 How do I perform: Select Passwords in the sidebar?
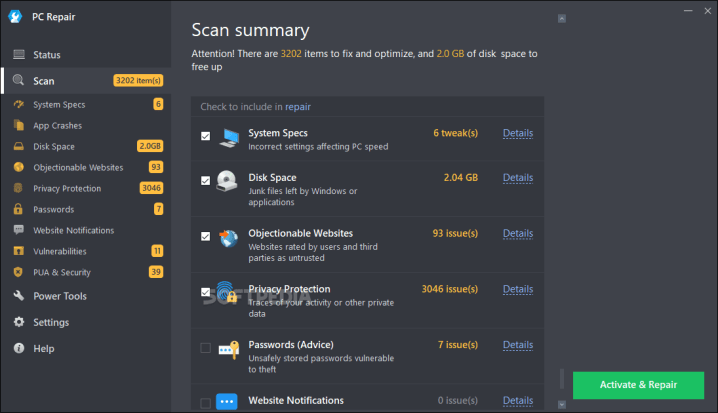(86, 209)
